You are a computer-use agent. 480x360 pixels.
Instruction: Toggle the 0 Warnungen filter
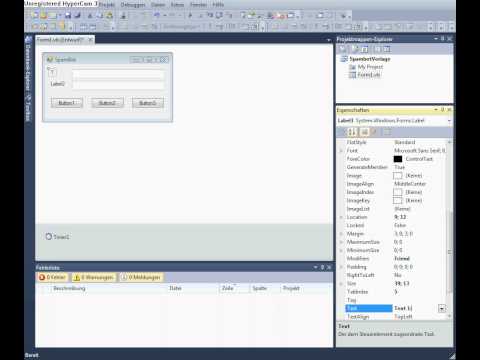point(94,277)
